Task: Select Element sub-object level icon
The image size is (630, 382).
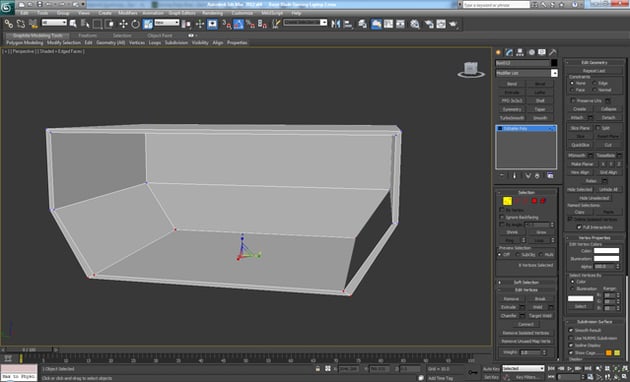Action: [543, 200]
